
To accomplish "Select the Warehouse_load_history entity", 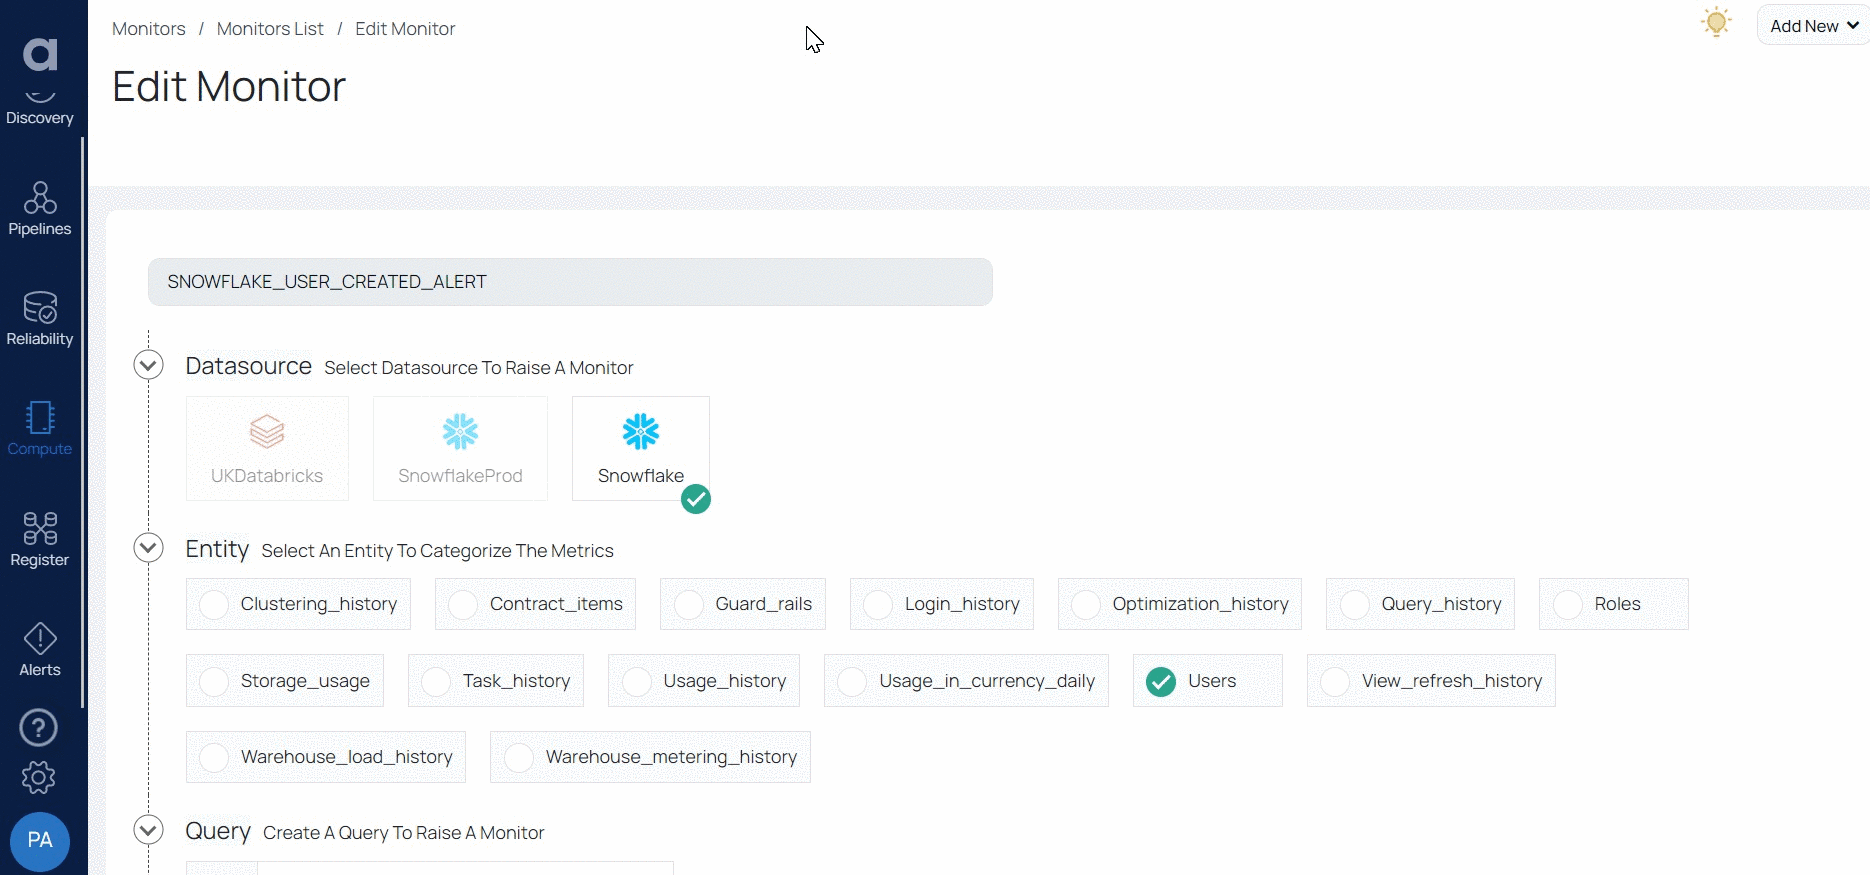I will pos(326,757).
